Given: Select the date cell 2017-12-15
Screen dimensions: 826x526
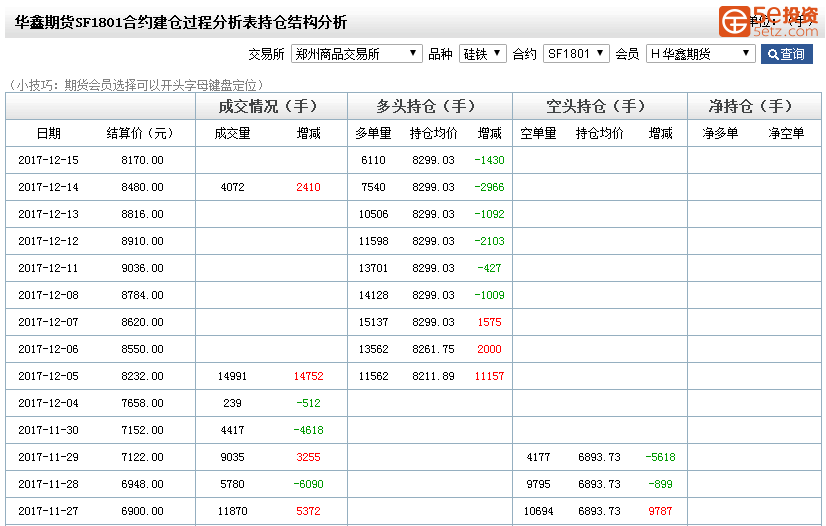Looking at the screenshot, I should [48, 160].
